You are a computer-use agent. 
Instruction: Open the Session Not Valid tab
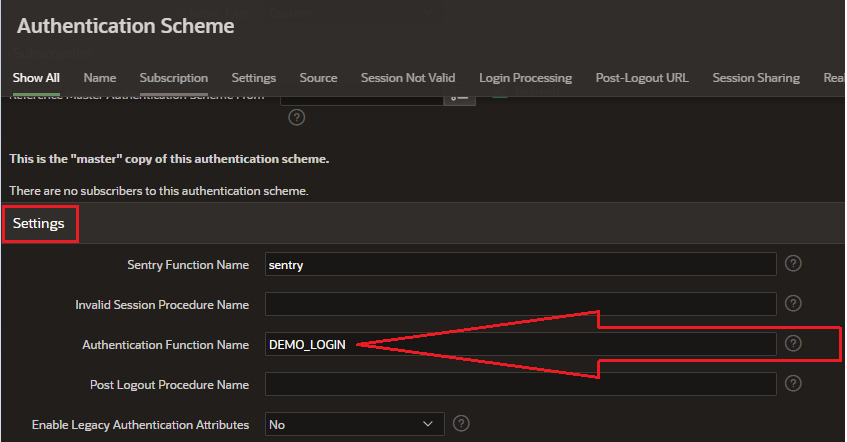[x=408, y=78]
